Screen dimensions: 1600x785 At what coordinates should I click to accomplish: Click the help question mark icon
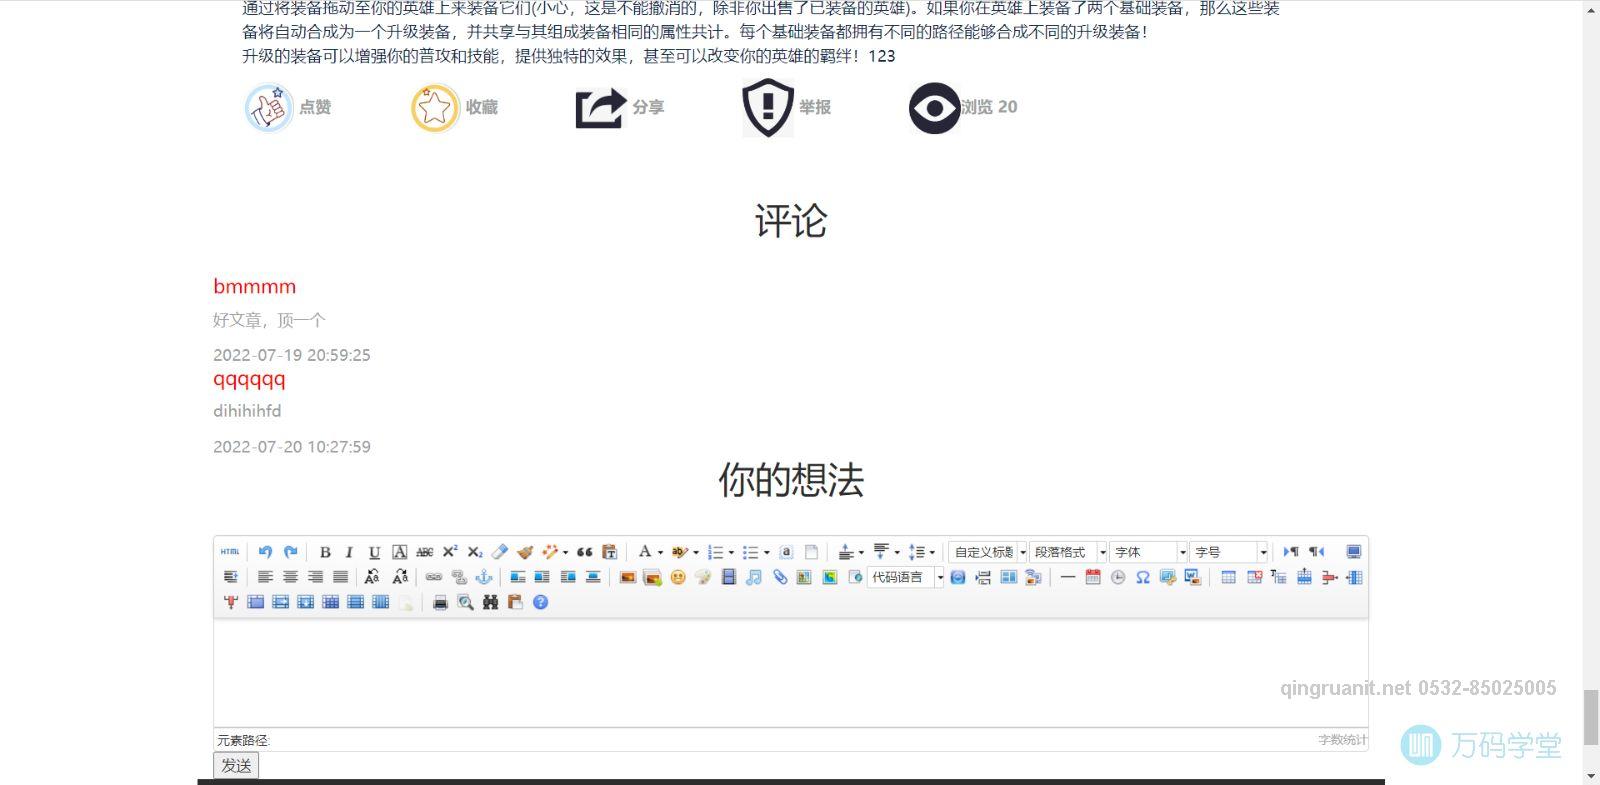[x=541, y=602]
